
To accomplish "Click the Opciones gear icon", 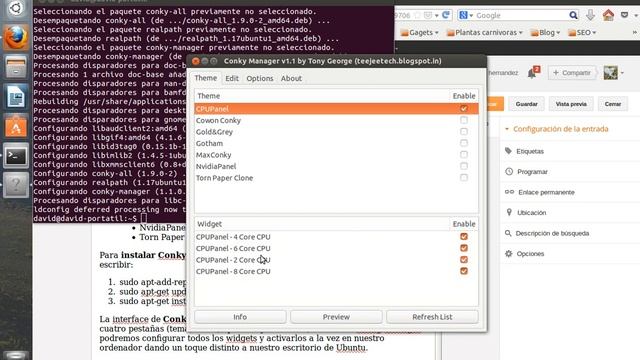I will (509, 253).
